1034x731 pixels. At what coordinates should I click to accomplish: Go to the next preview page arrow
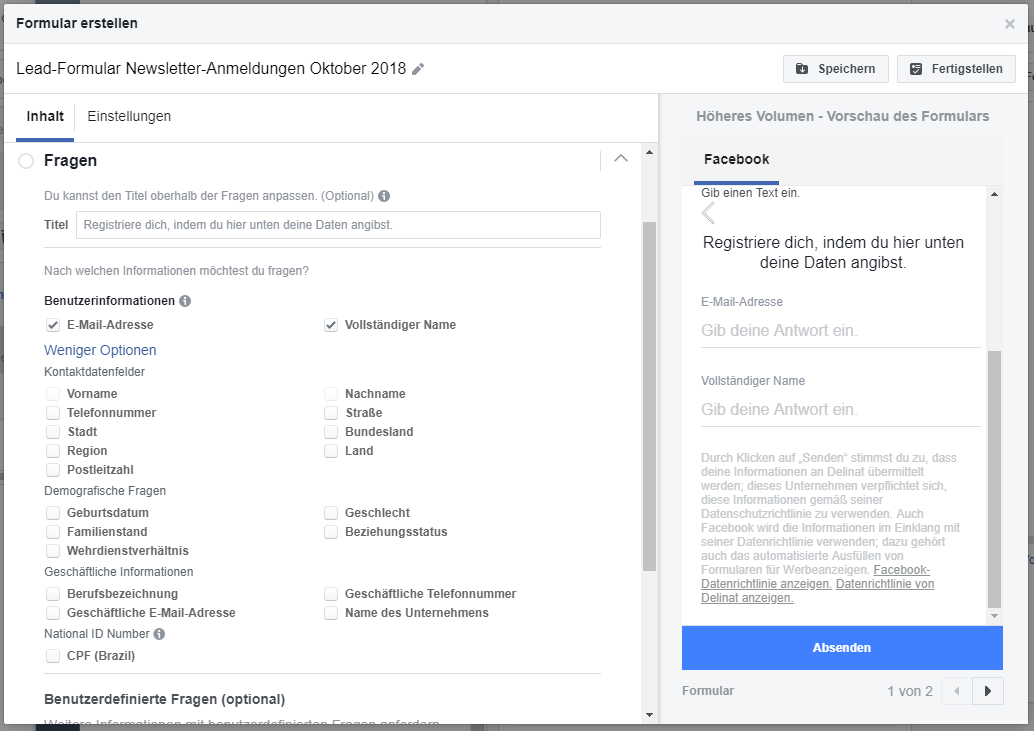point(987,691)
